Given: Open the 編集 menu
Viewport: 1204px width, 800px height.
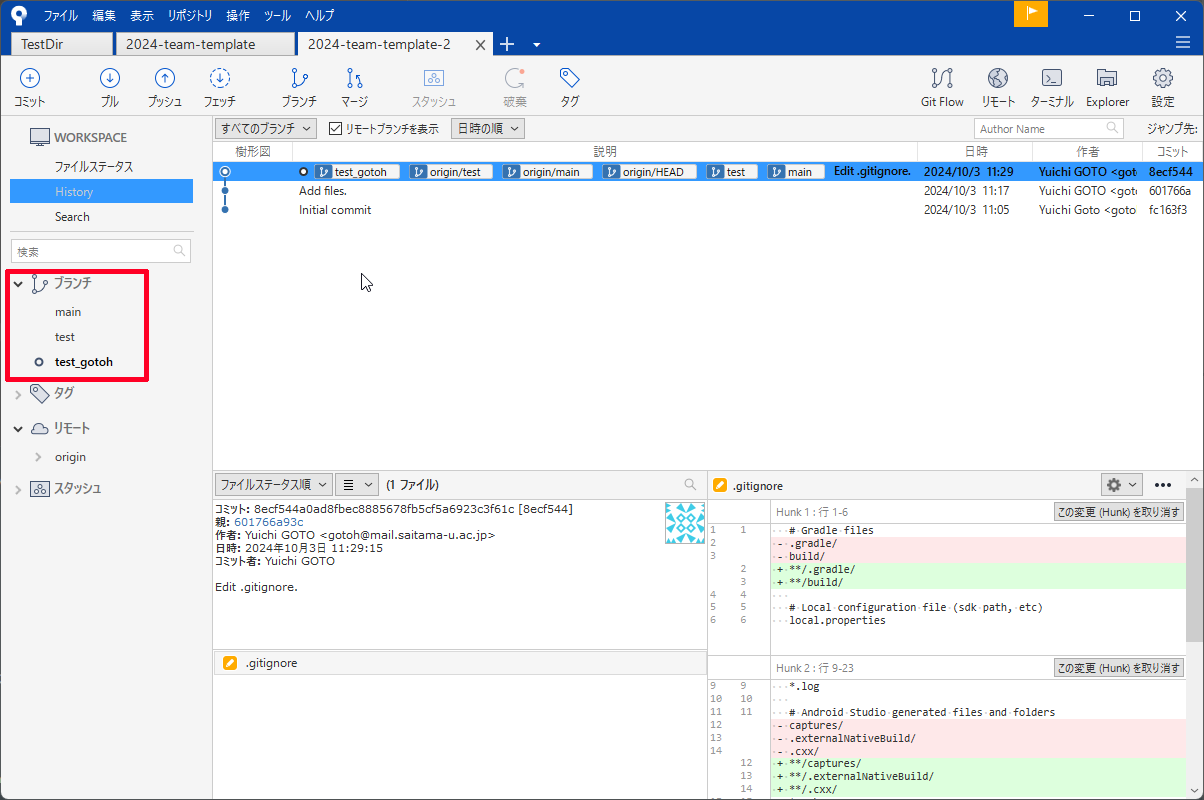Looking at the screenshot, I should coord(104,15).
